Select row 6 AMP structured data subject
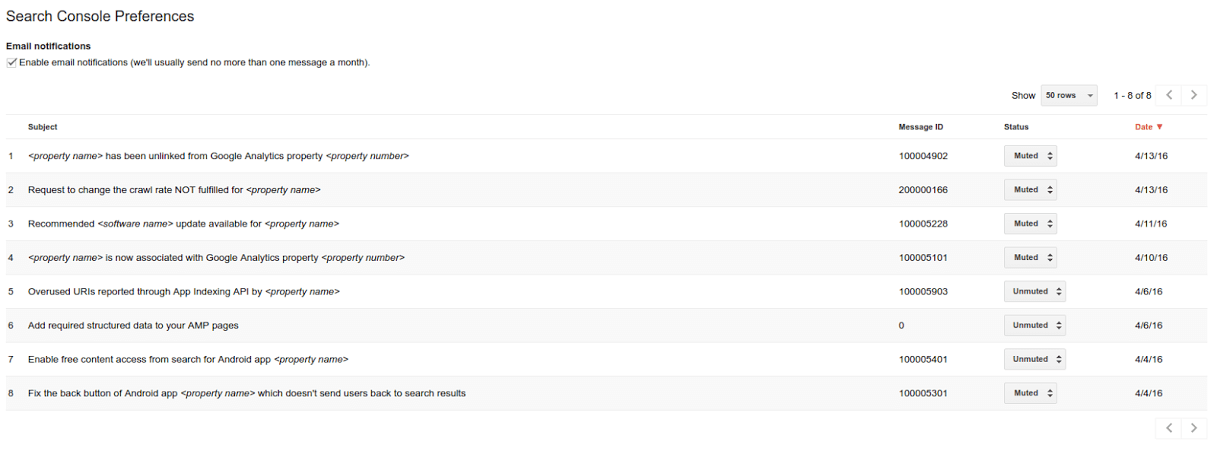1217x451 pixels. pos(133,326)
